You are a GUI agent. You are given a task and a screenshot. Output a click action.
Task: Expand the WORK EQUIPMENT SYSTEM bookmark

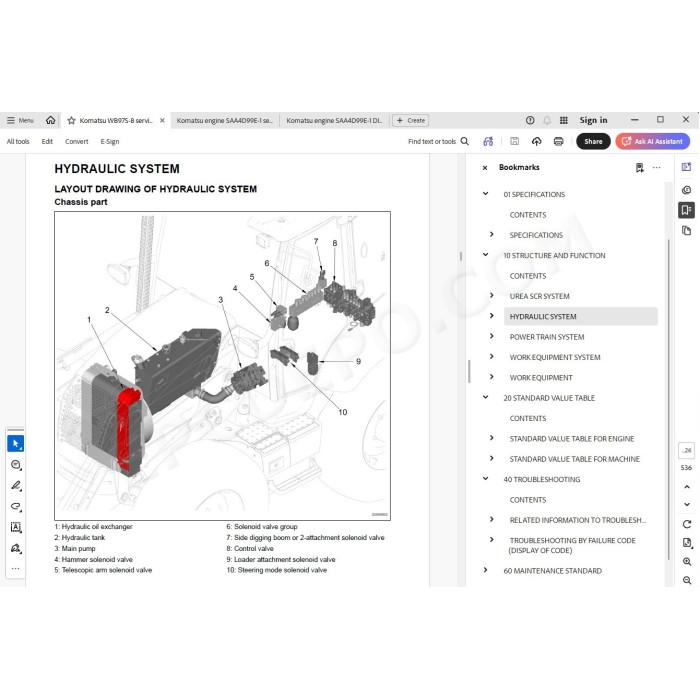coord(492,356)
